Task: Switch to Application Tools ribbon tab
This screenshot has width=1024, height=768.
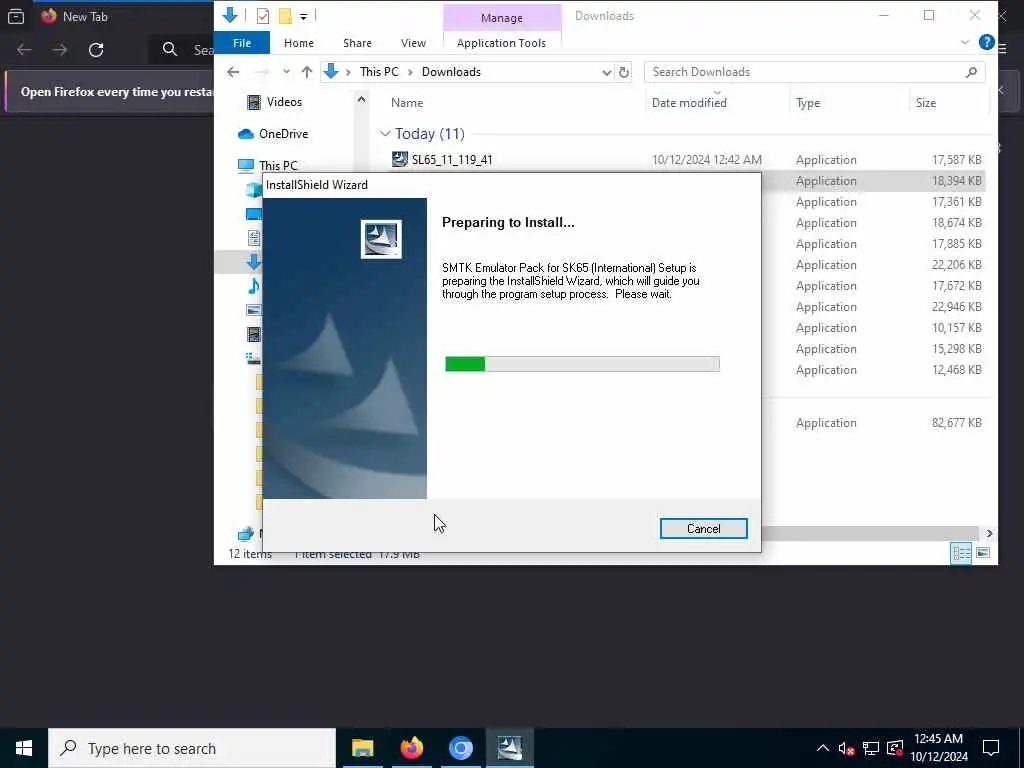Action: tap(501, 43)
